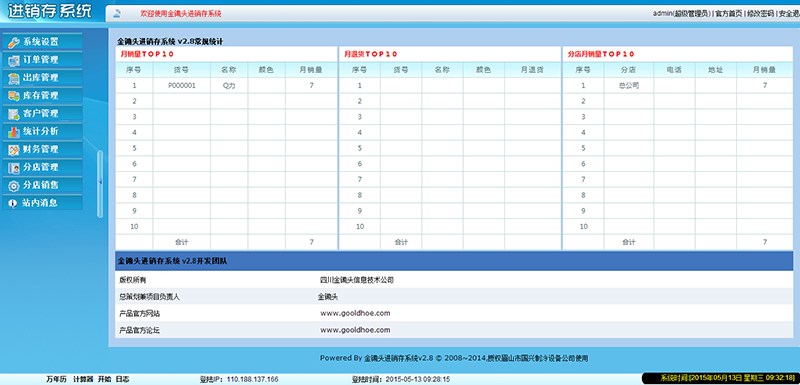Viewport: 800px width, 385px height.
Task: Click the 分店 column header
Action: tap(629, 70)
